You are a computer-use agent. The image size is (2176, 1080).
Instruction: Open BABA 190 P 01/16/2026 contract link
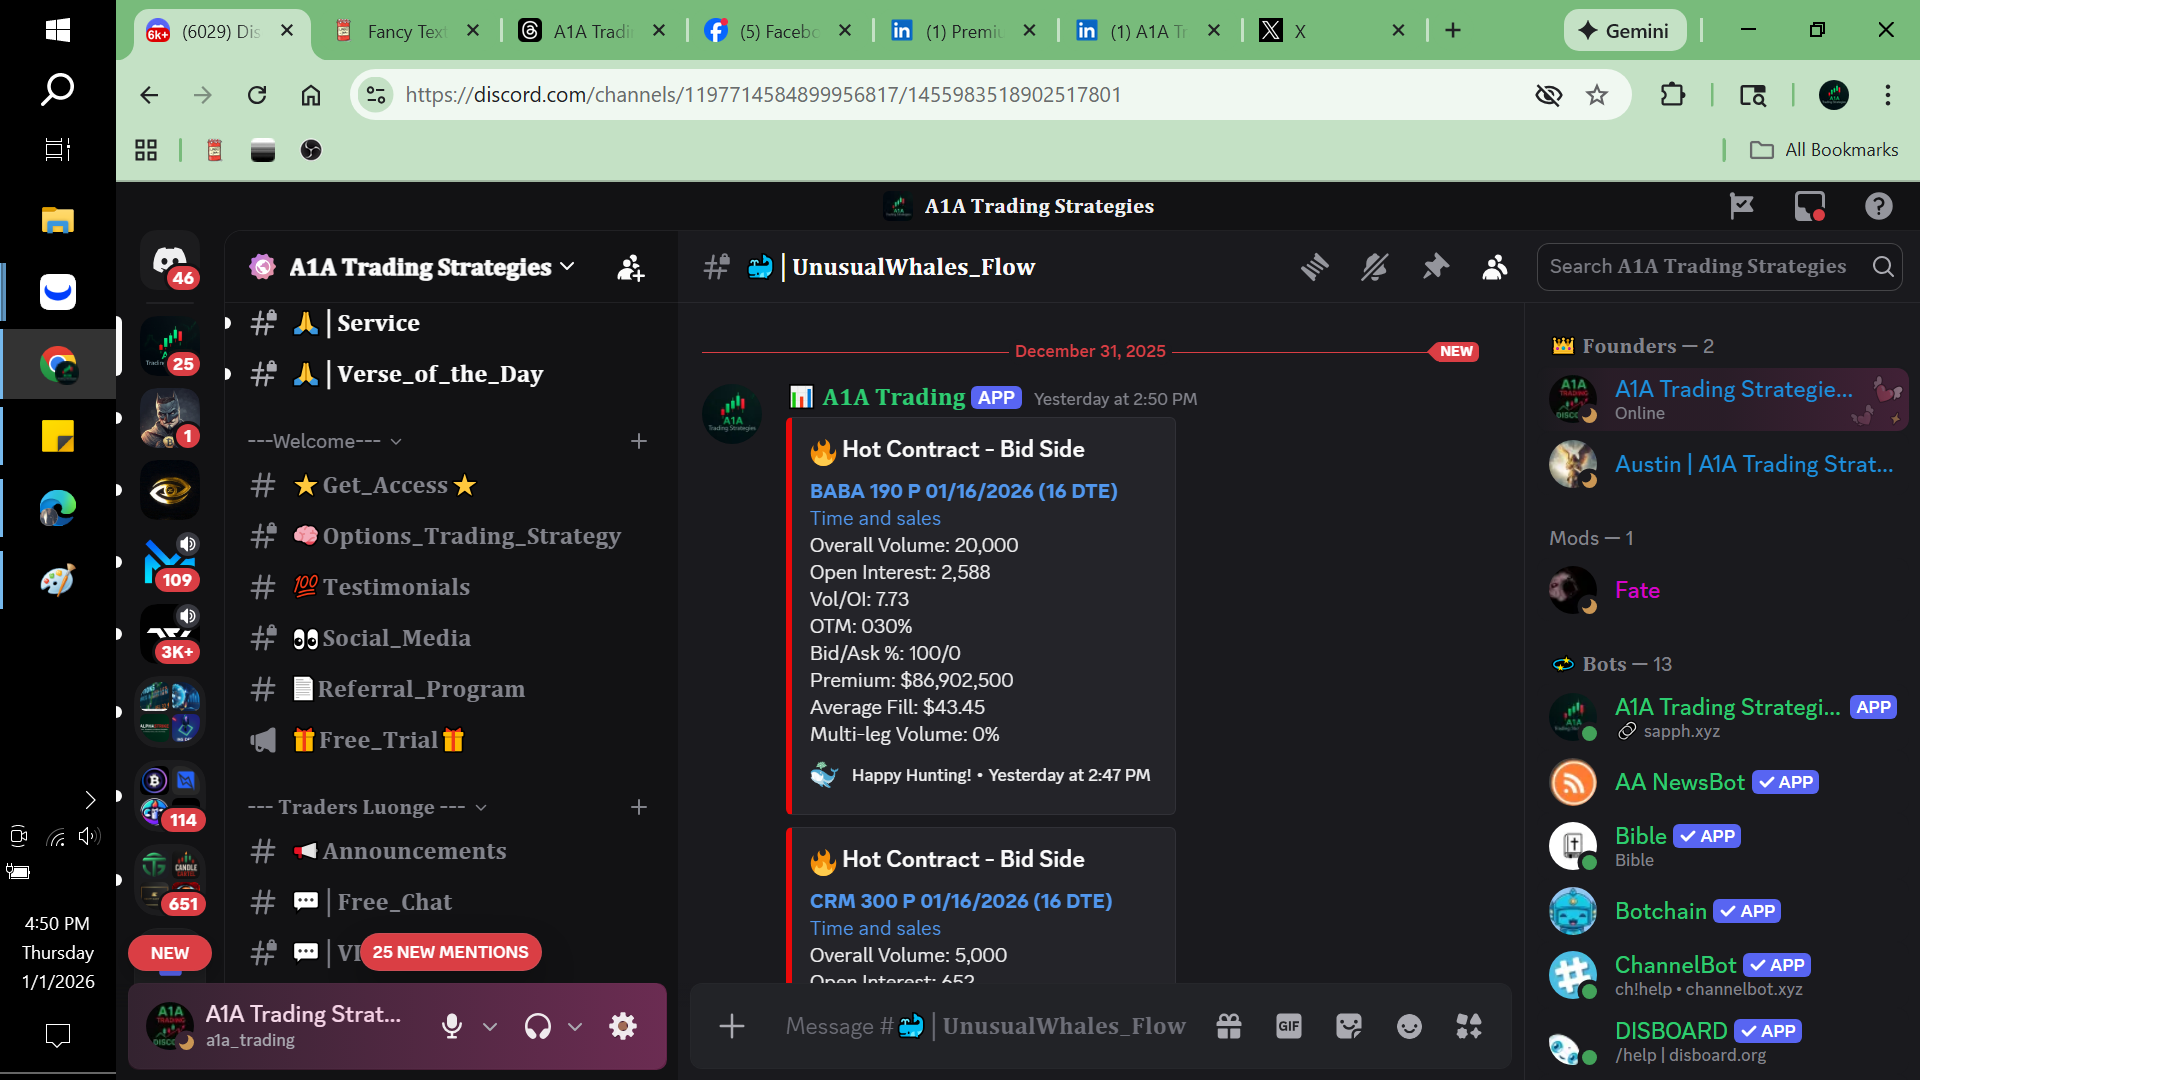tap(964, 491)
